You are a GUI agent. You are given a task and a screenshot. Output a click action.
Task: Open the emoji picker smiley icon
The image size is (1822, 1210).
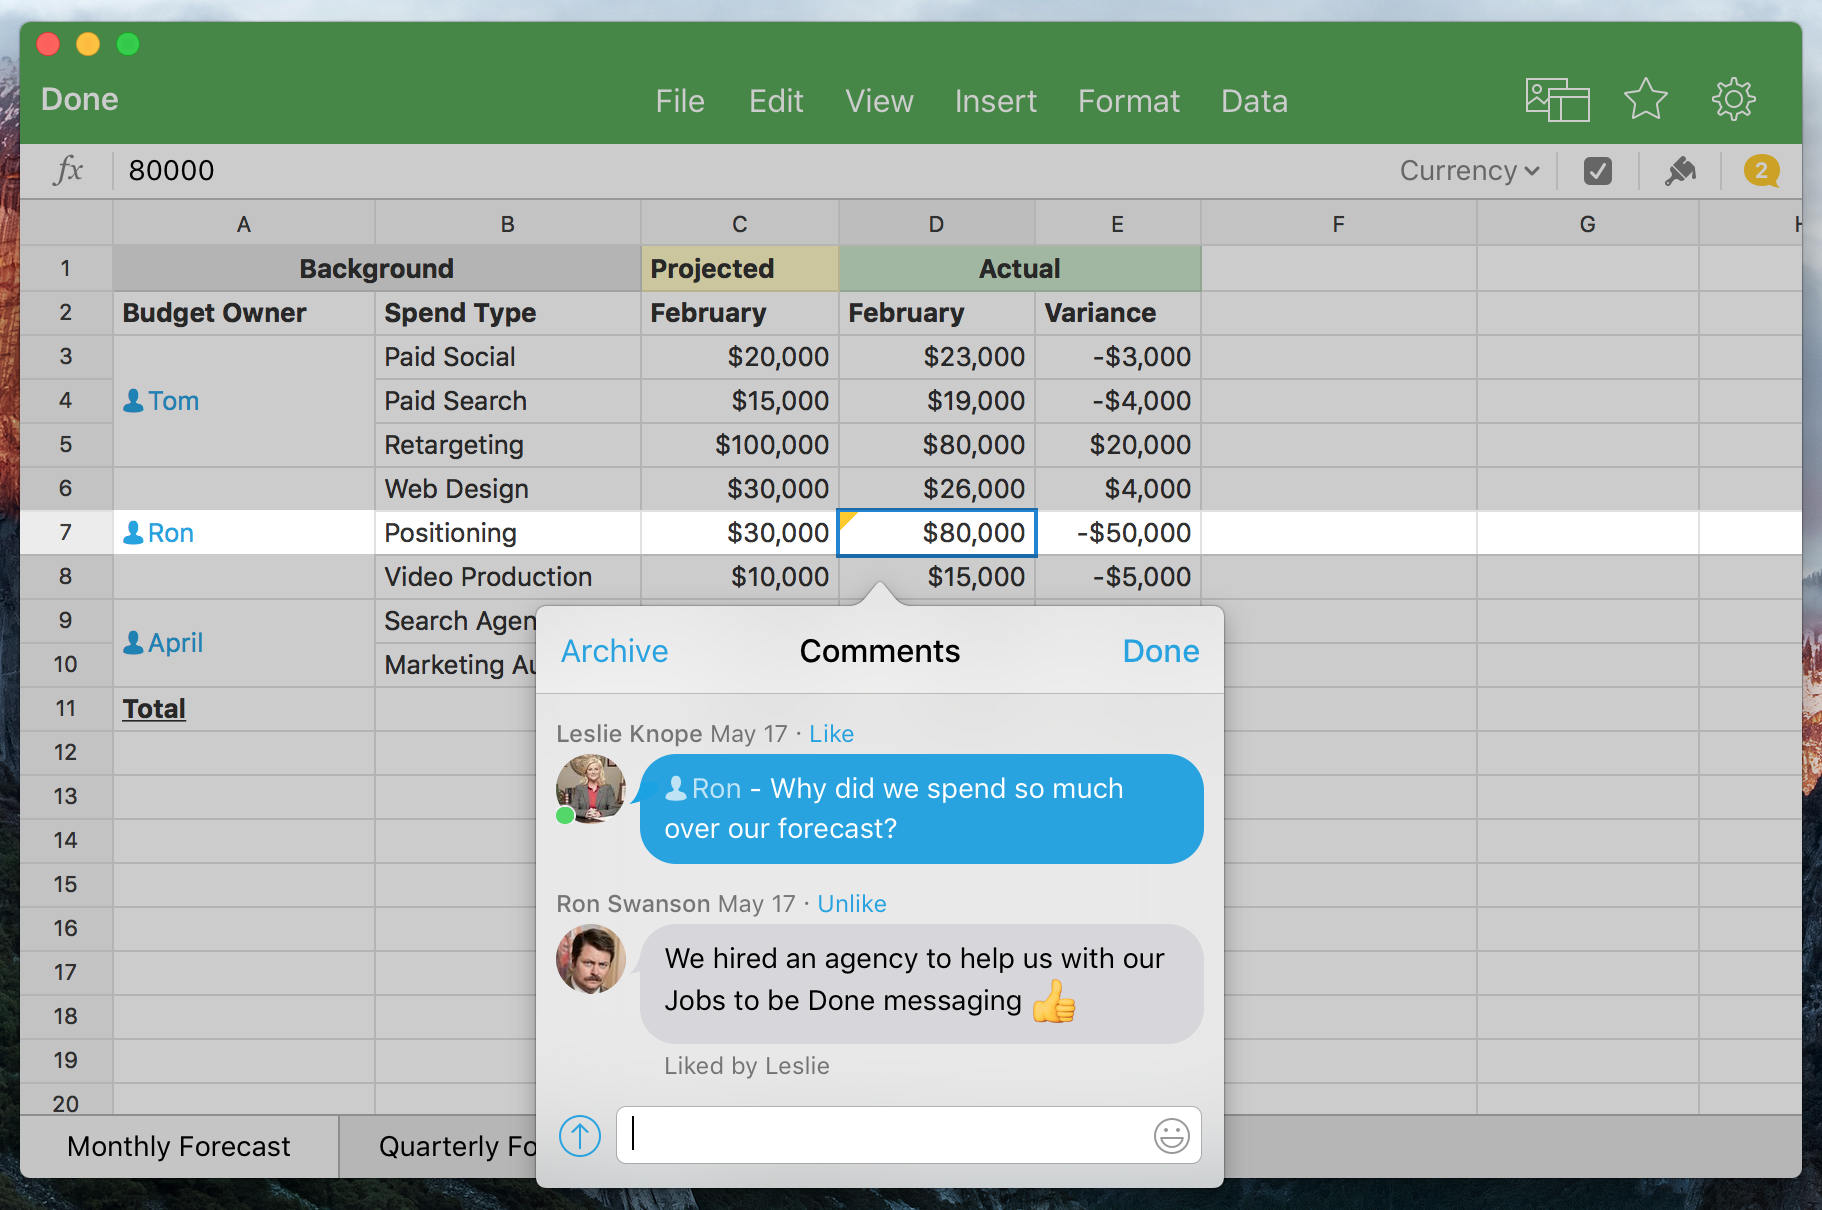(1171, 1136)
